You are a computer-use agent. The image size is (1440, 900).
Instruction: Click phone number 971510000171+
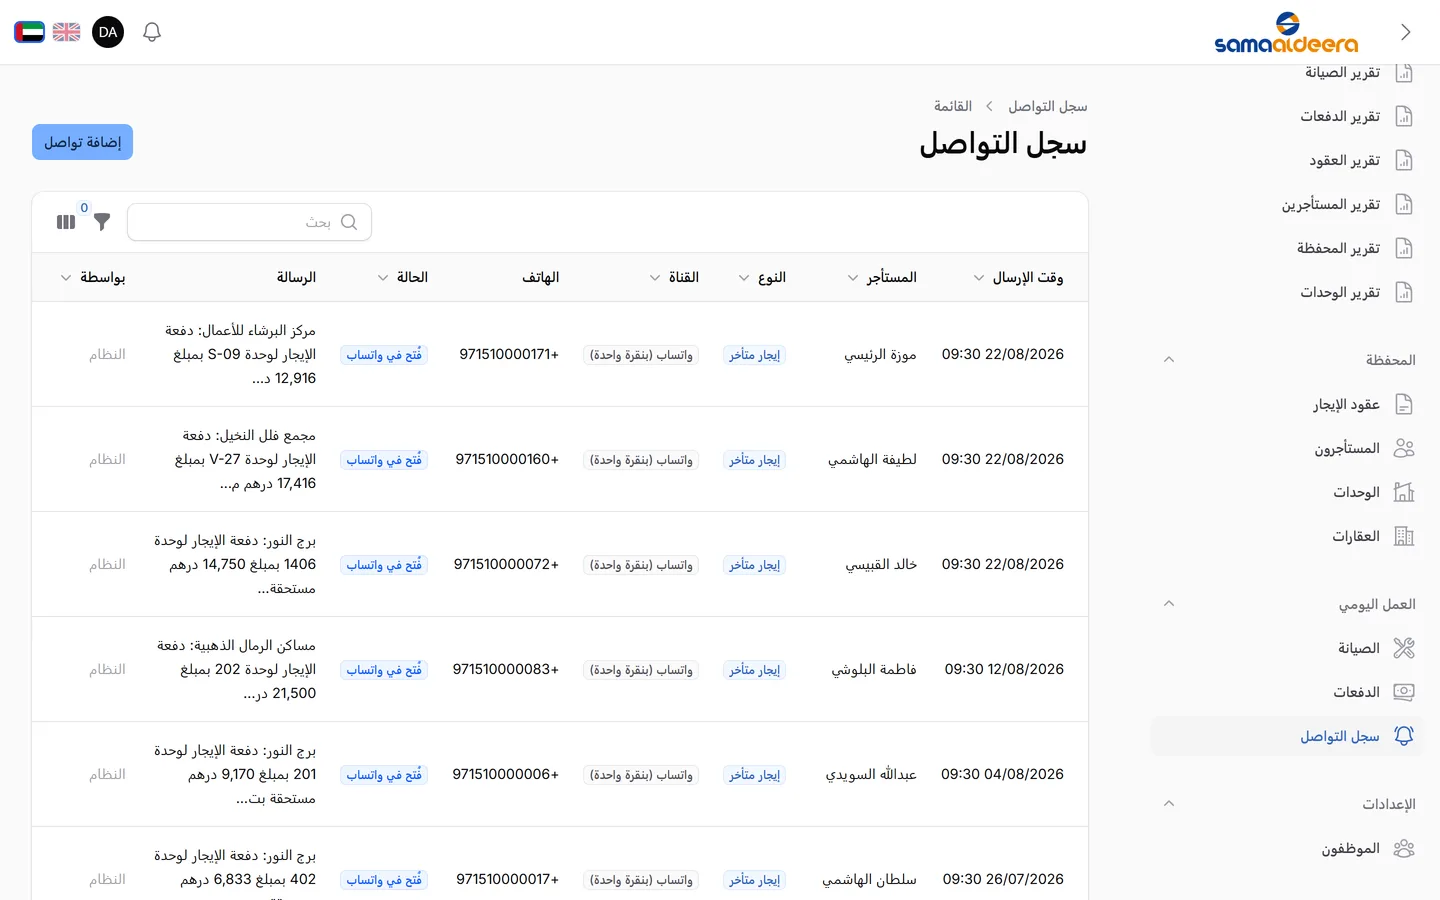coord(509,354)
